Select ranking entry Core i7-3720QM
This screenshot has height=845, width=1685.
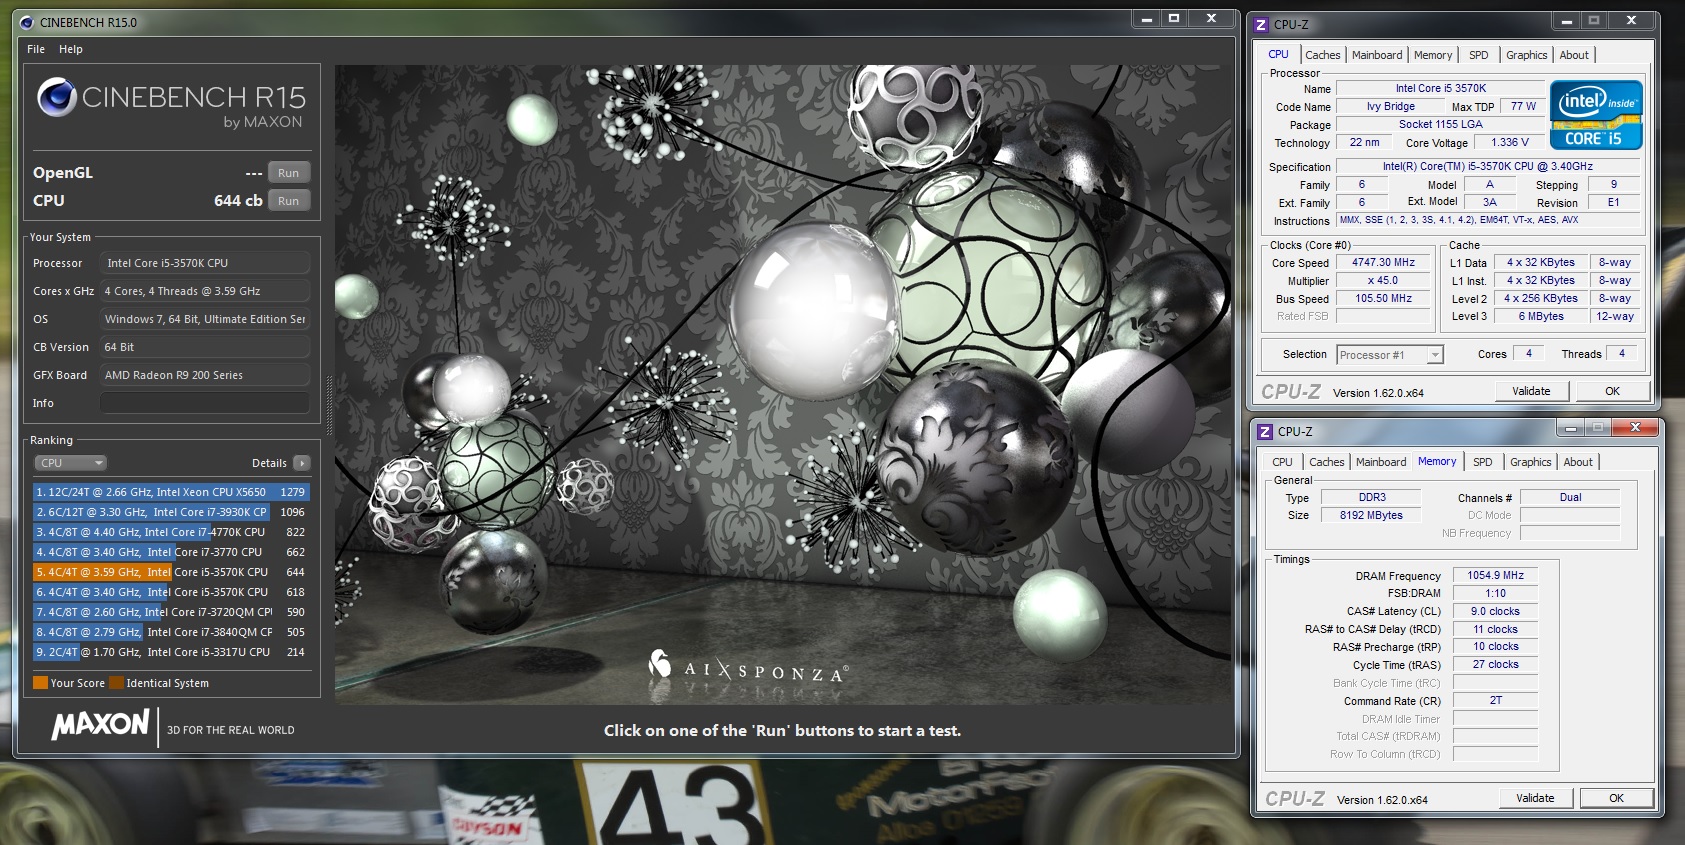coord(171,612)
